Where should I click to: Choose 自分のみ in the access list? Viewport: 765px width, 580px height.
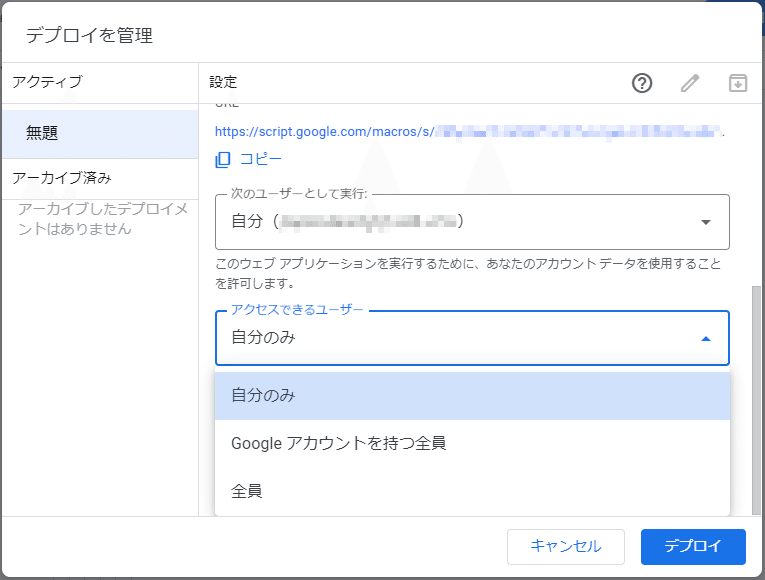(472, 396)
